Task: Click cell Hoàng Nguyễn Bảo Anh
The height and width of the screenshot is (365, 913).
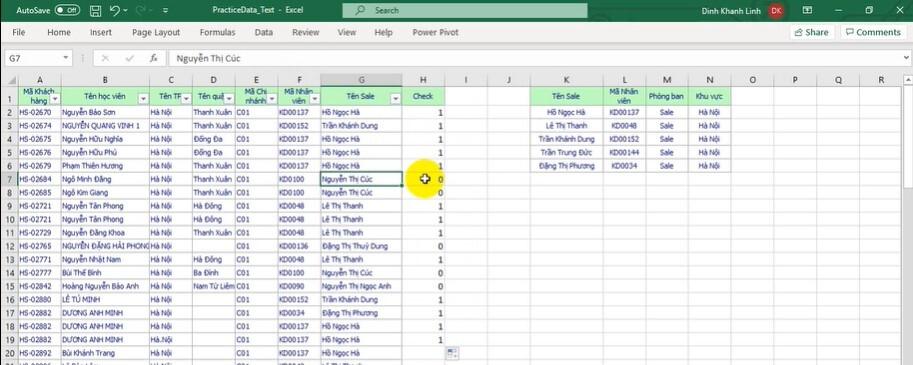Action: (105, 286)
